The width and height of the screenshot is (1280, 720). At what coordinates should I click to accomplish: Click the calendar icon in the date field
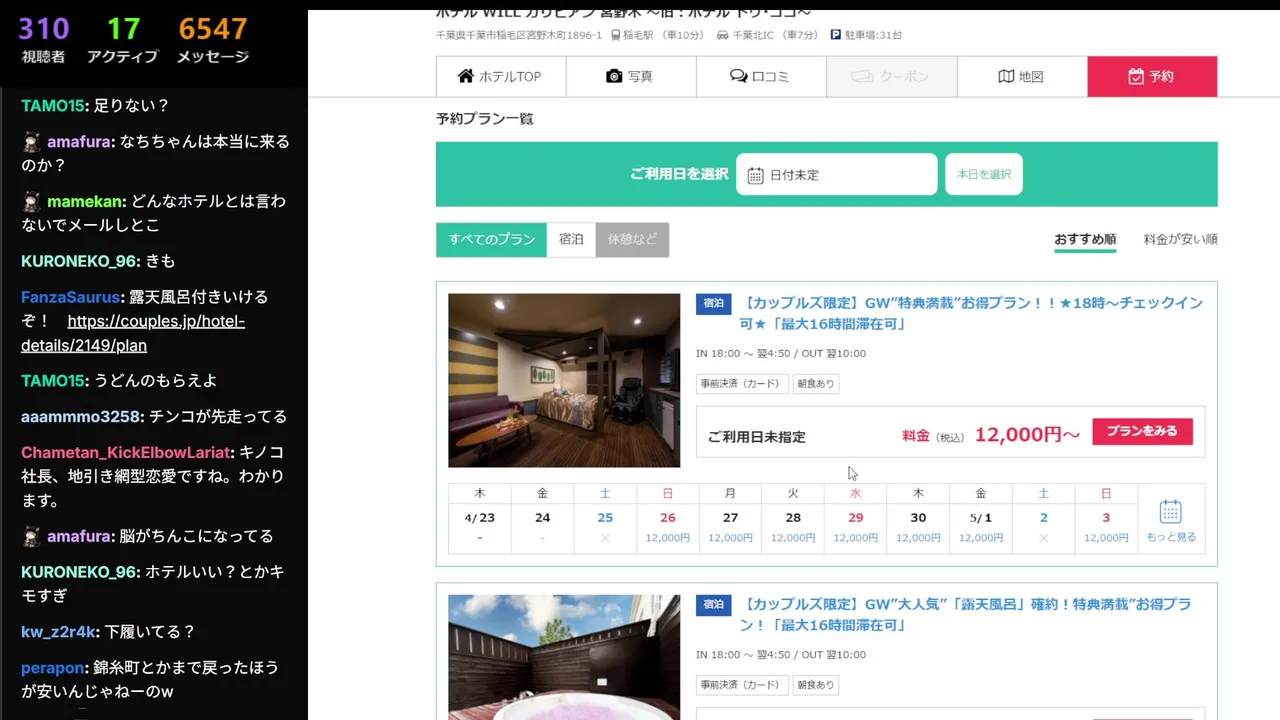pyautogui.click(x=755, y=175)
